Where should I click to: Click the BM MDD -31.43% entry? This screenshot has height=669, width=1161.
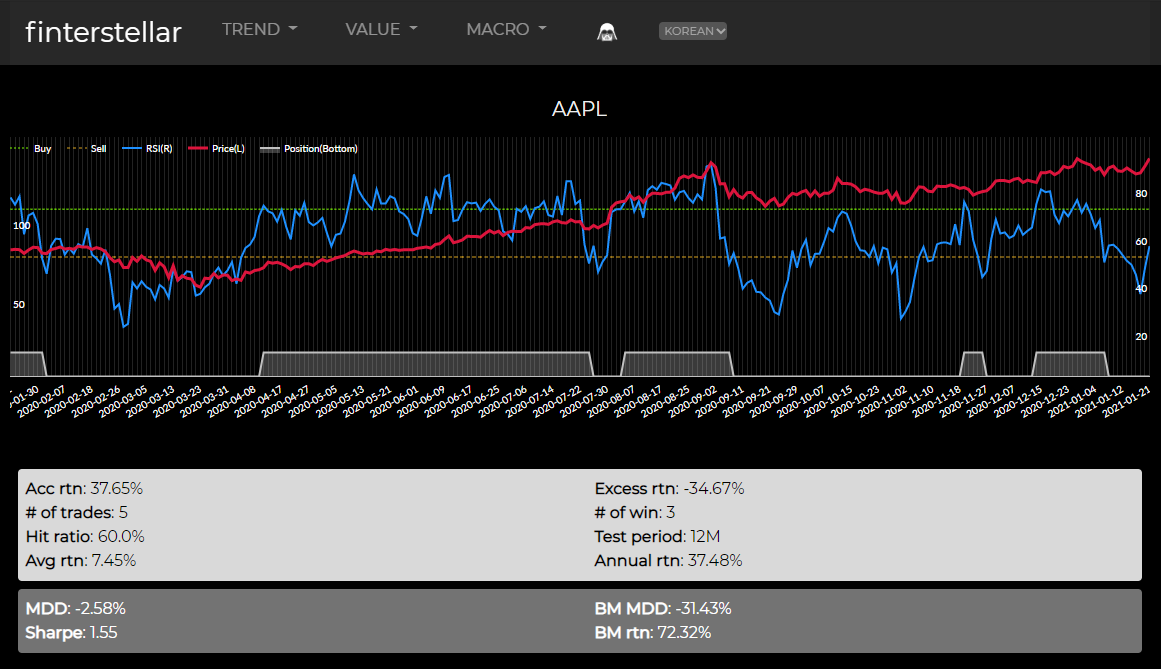(x=663, y=608)
